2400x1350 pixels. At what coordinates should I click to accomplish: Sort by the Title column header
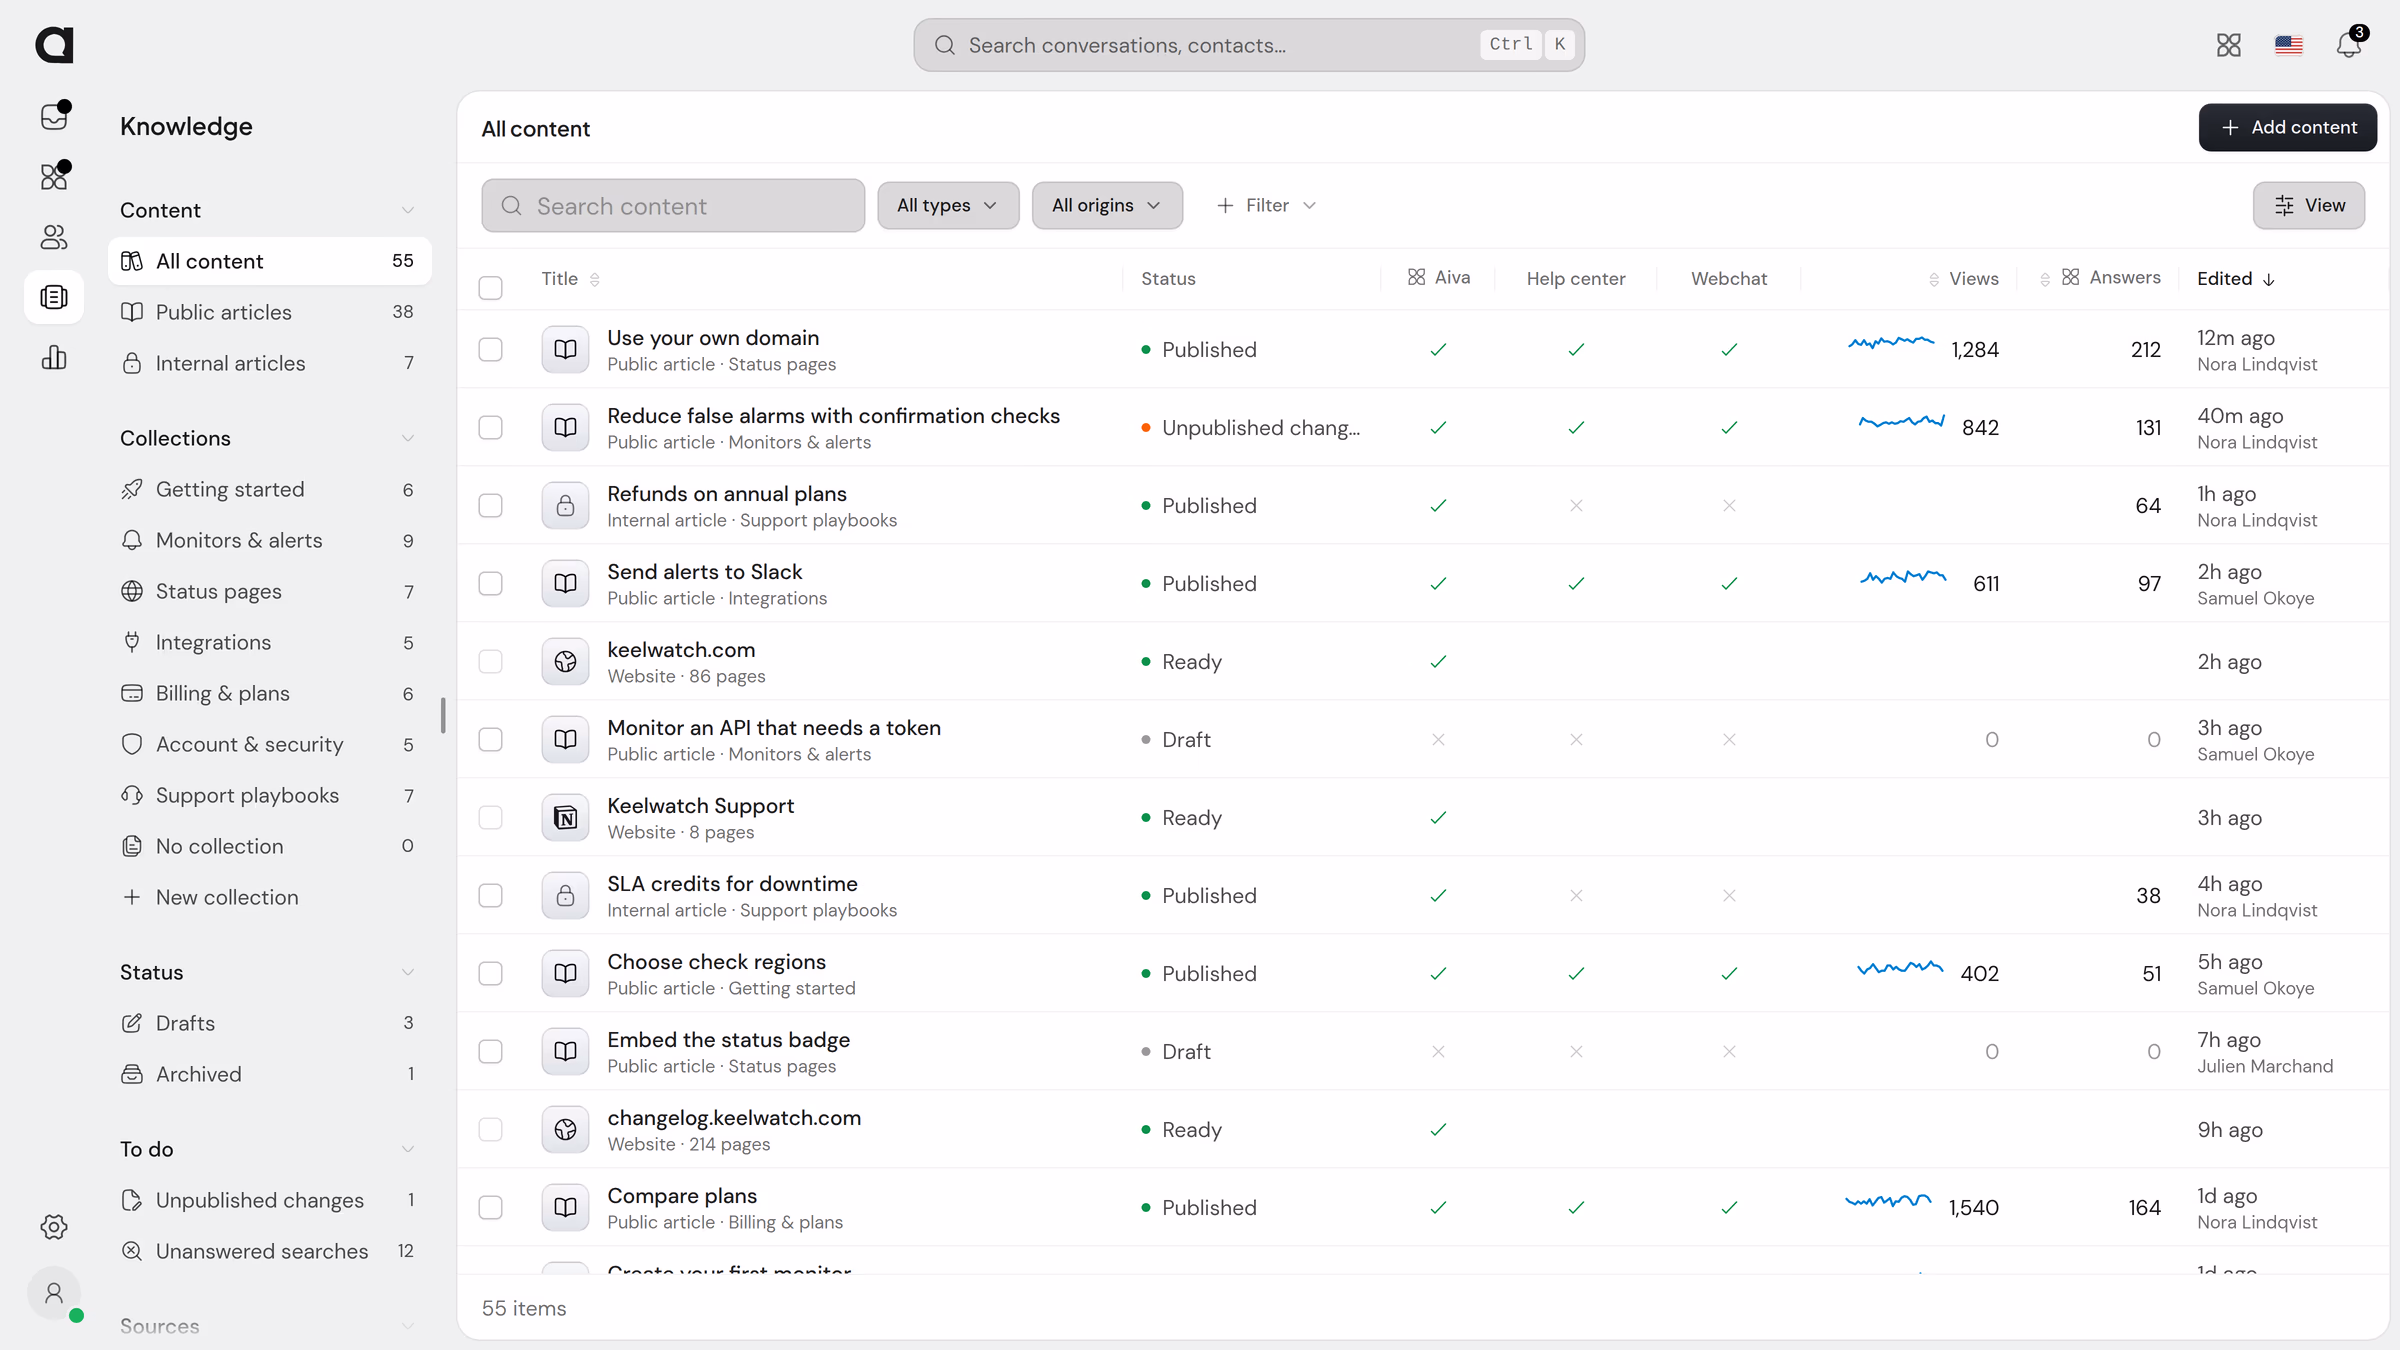tap(571, 279)
